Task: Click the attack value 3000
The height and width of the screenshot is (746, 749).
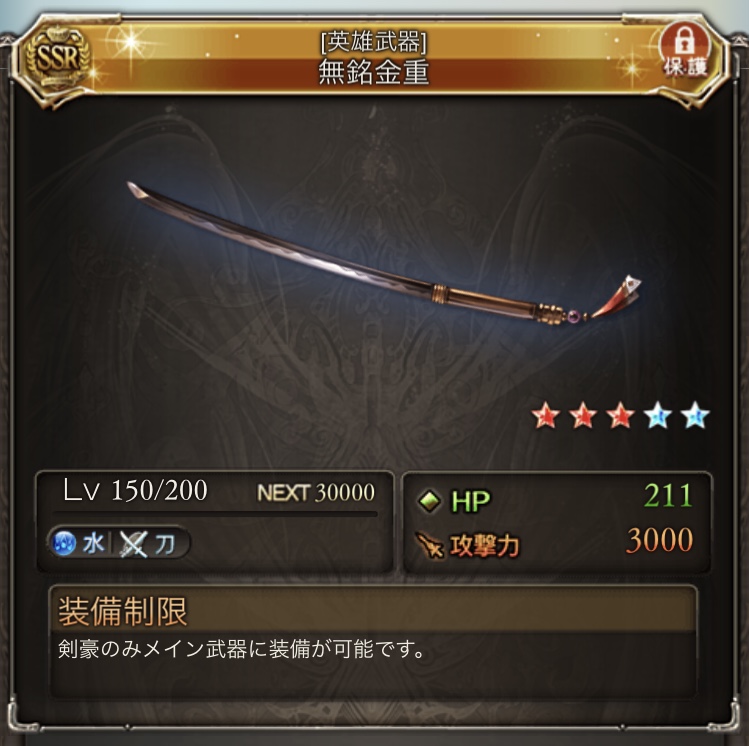Action: coord(659,540)
